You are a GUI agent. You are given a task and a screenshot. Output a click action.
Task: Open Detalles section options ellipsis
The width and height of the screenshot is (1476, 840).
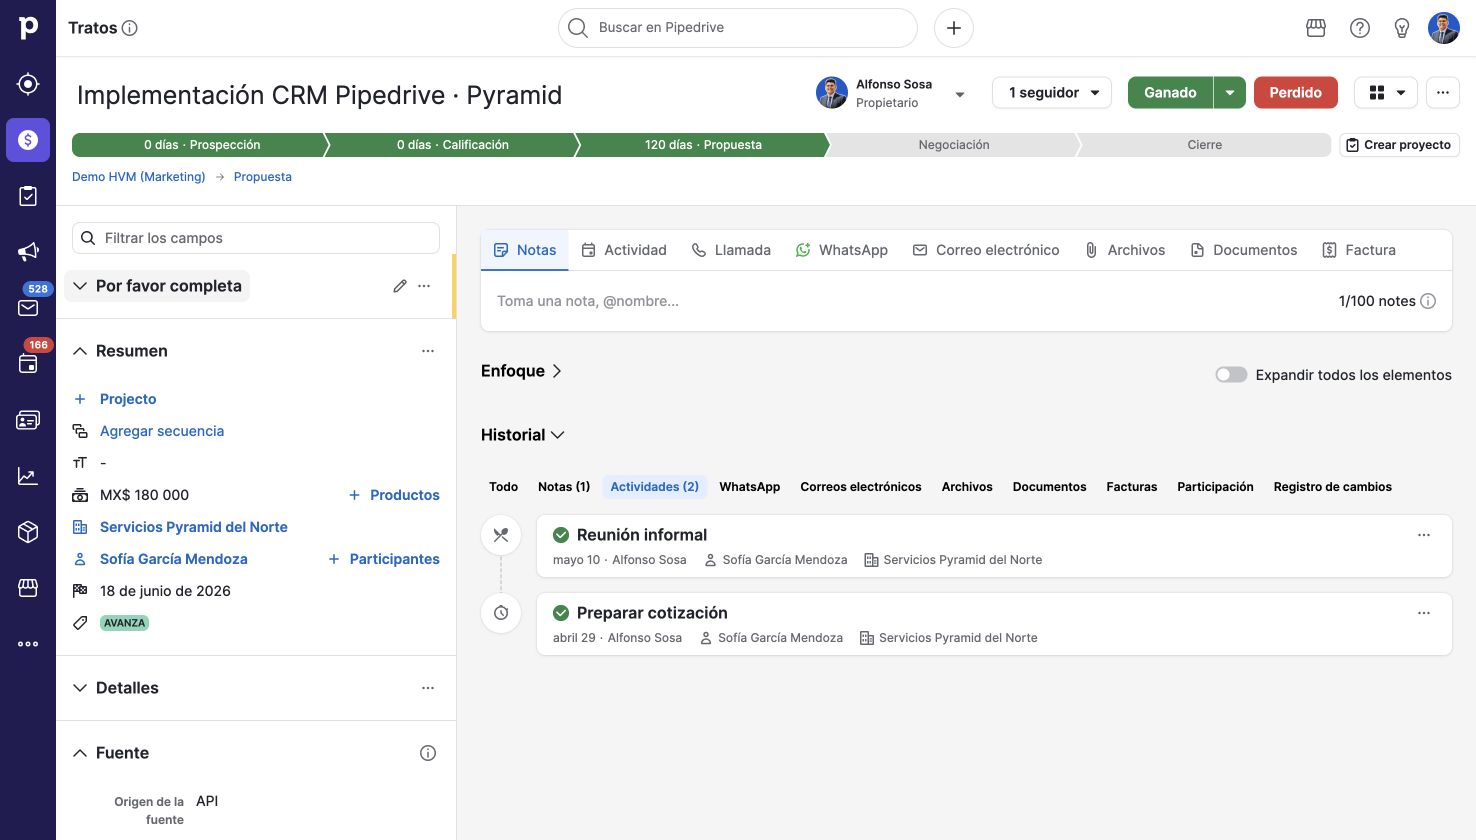428,688
